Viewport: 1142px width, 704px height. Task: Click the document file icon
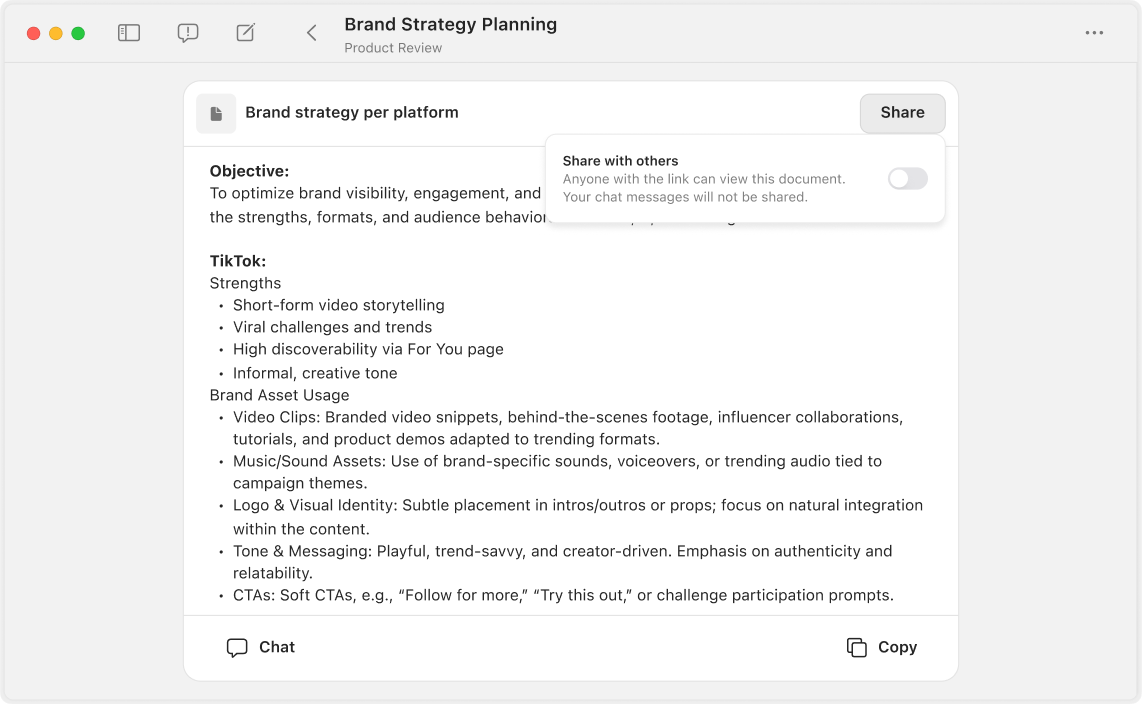pos(216,114)
